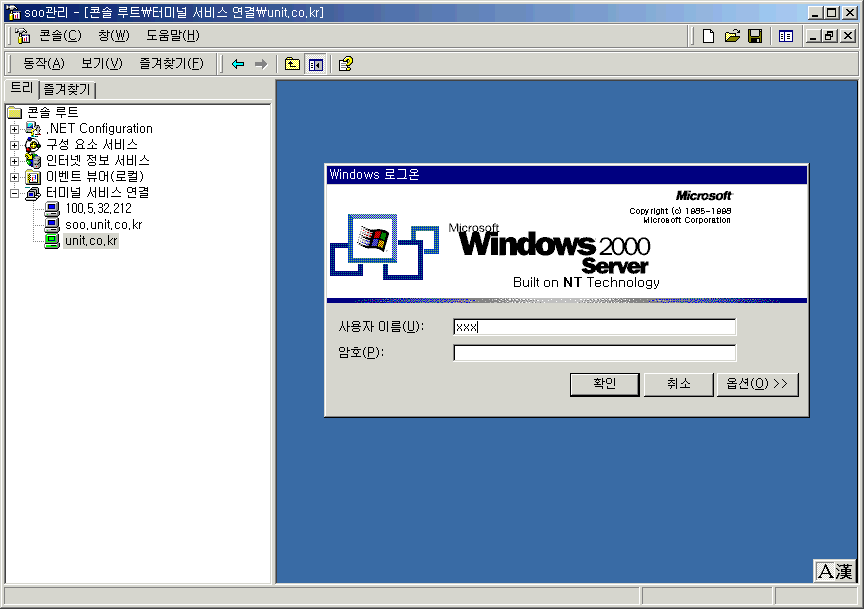
Task: Select the 콘솔 루트 tree label
Action: pos(53,113)
